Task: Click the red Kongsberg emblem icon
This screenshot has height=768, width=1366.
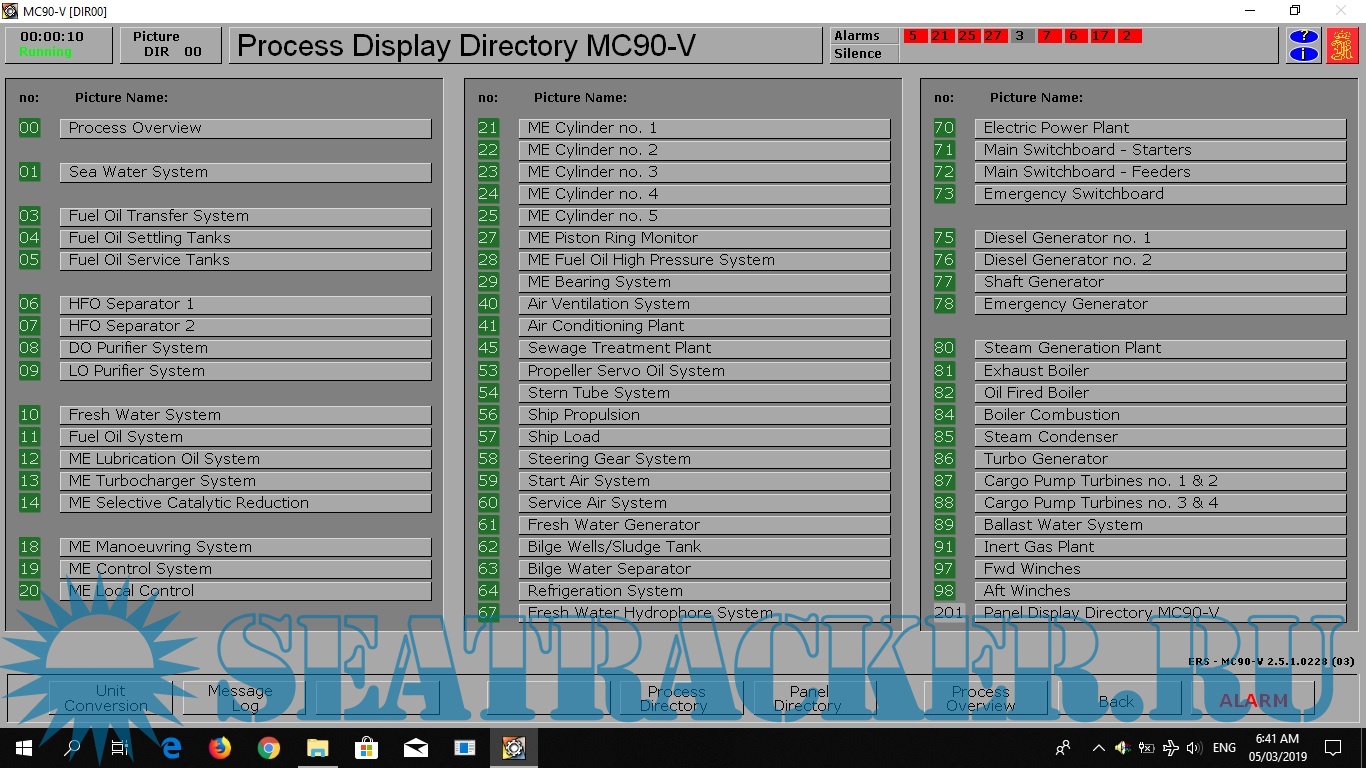Action: pyautogui.click(x=1342, y=46)
